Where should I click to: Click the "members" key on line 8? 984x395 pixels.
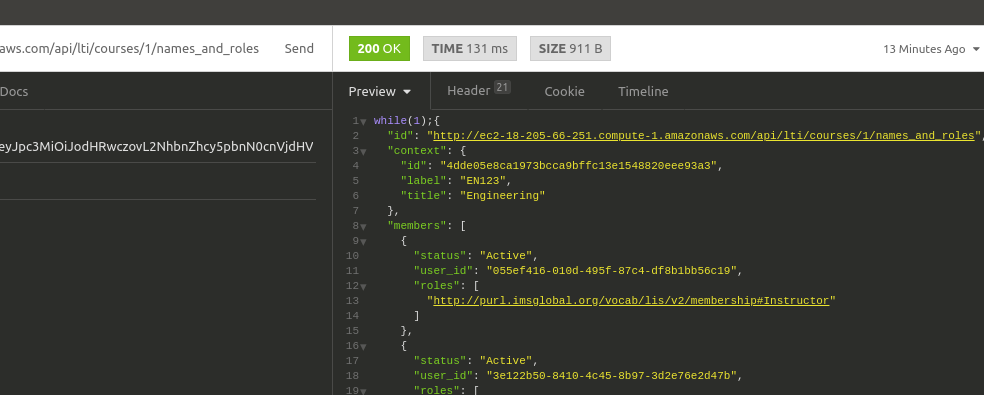(417, 225)
